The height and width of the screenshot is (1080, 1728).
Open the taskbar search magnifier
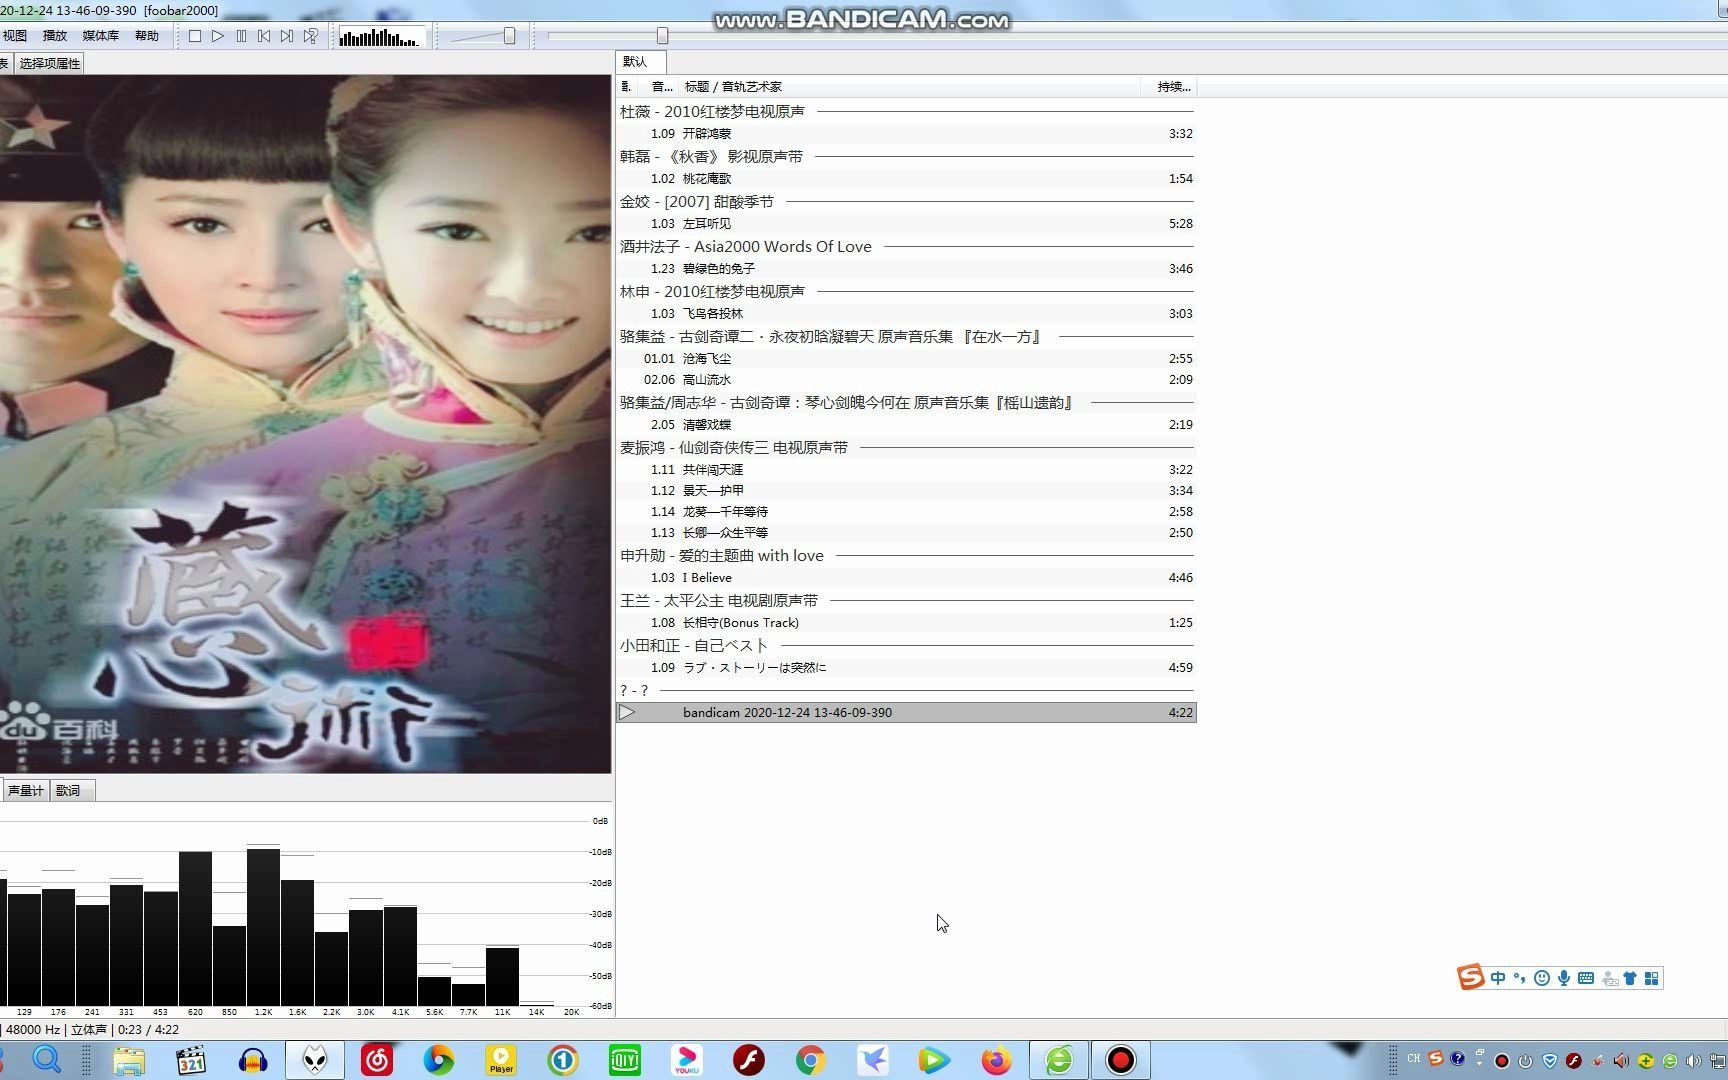(47, 1059)
